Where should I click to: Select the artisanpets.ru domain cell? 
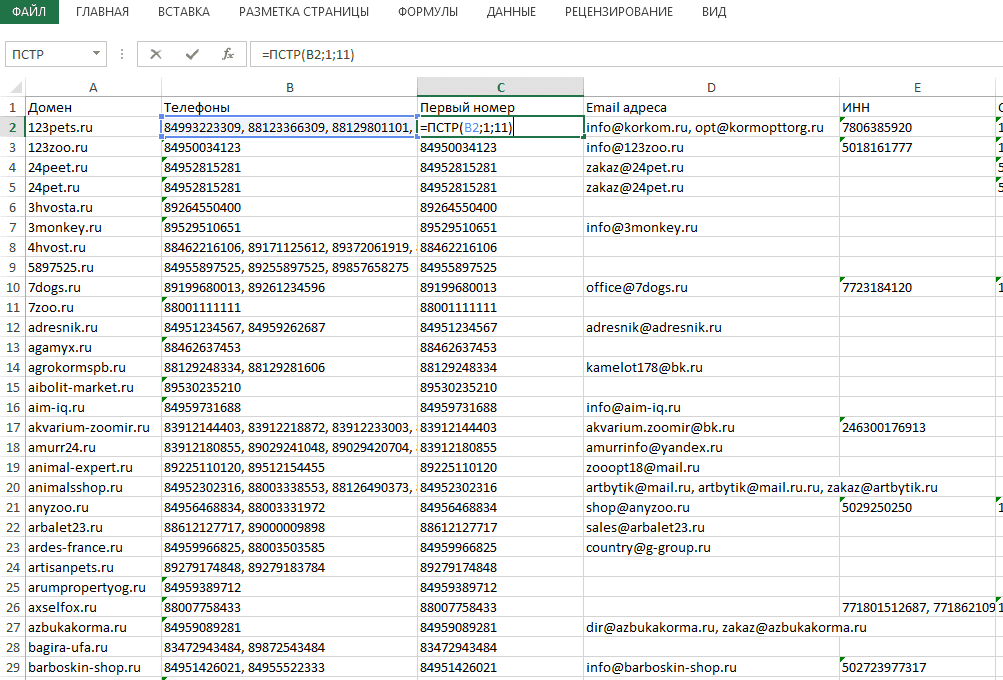93,567
